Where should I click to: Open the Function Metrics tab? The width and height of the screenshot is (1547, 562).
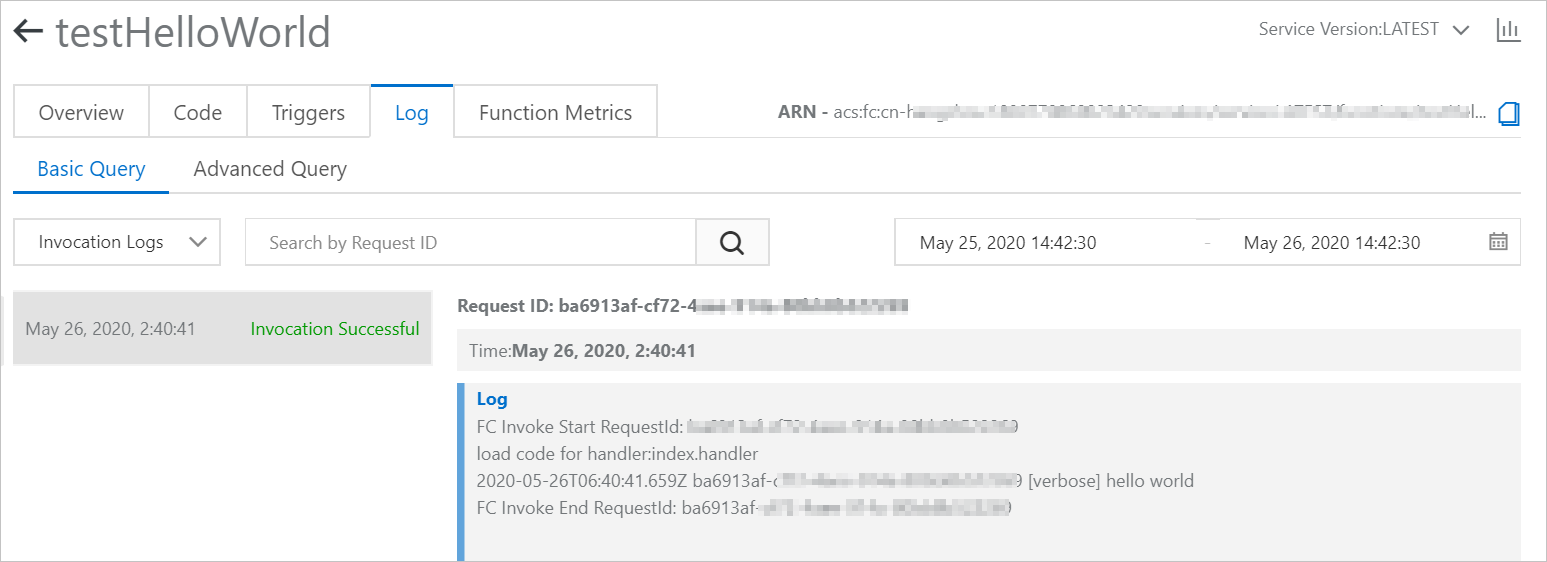[555, 113]
